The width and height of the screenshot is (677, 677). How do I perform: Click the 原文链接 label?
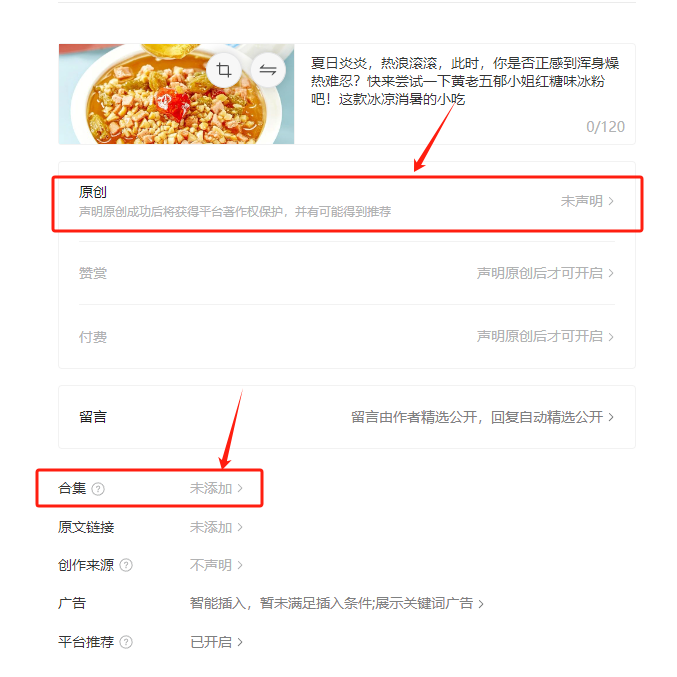(x=86, y=527)
